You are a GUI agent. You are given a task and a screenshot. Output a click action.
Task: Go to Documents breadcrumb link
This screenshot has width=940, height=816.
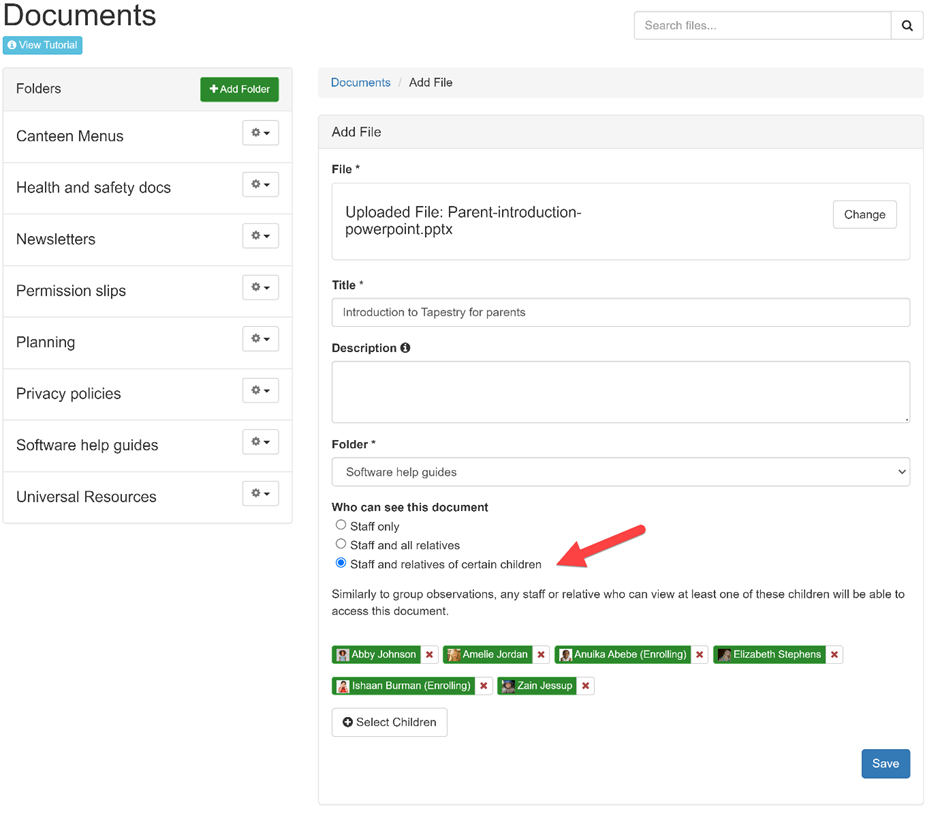pyautogui.click(x=360, y=83)
